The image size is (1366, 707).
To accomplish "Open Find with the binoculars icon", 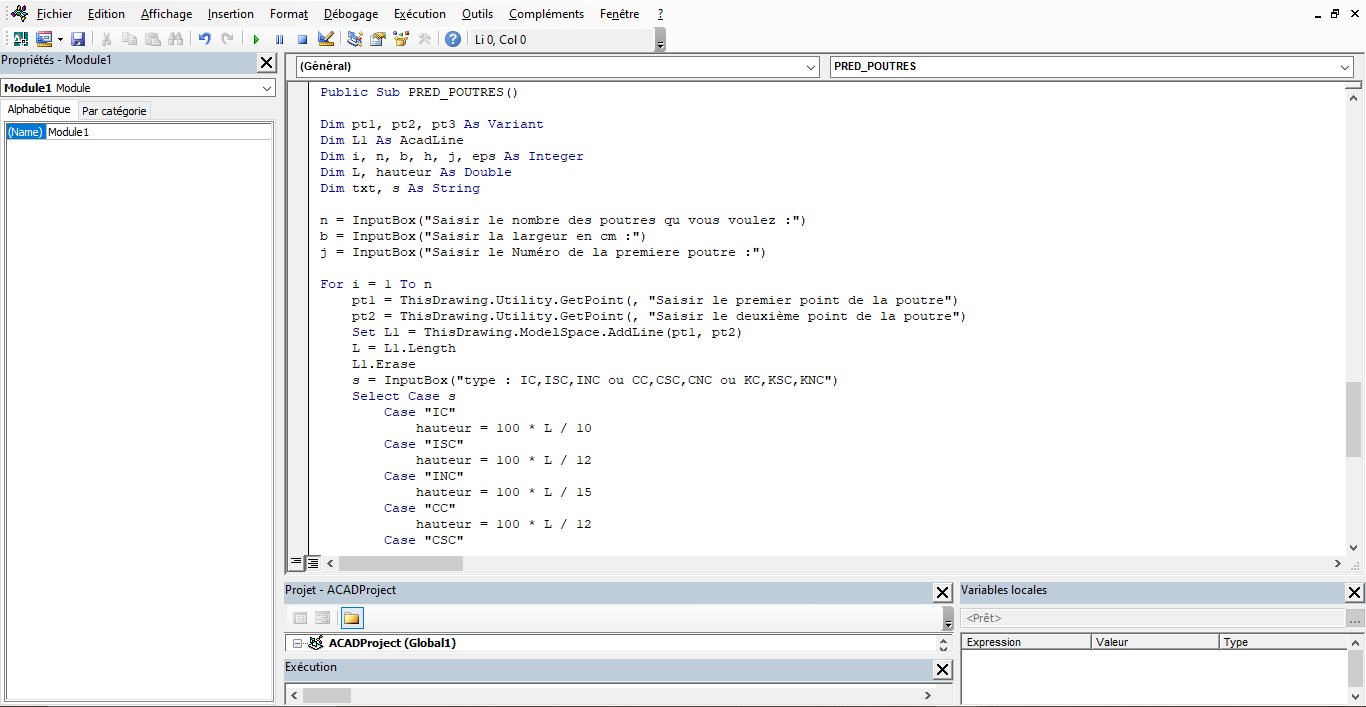I will coord(176,39).
